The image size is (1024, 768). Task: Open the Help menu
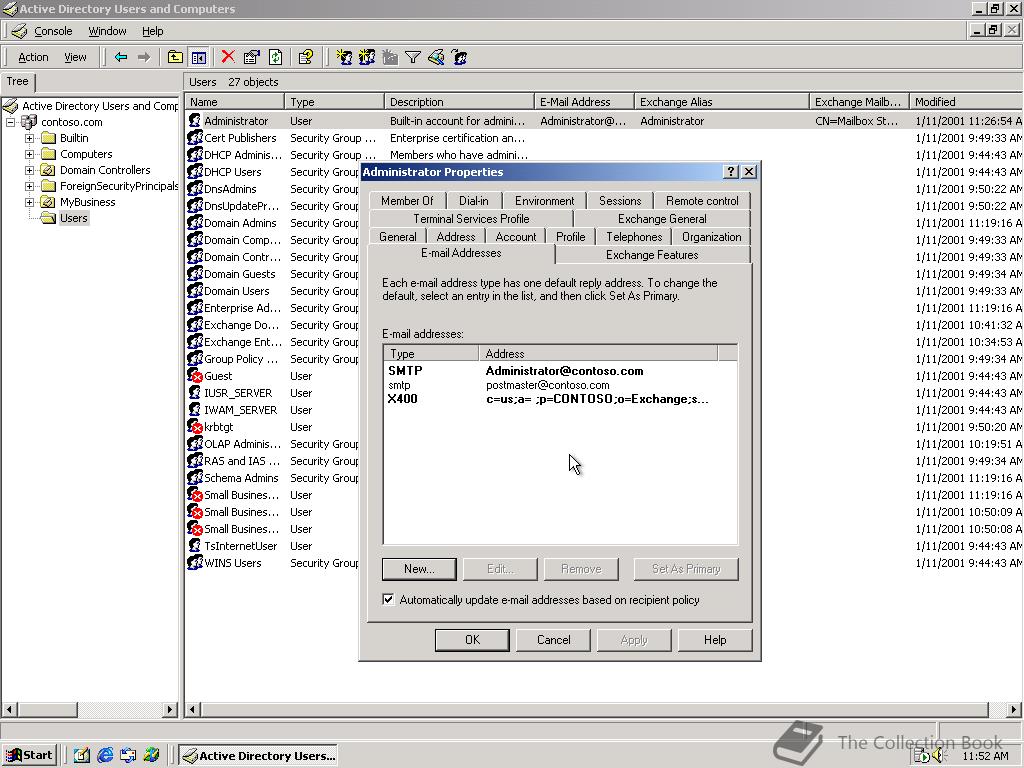click(152, 31)
